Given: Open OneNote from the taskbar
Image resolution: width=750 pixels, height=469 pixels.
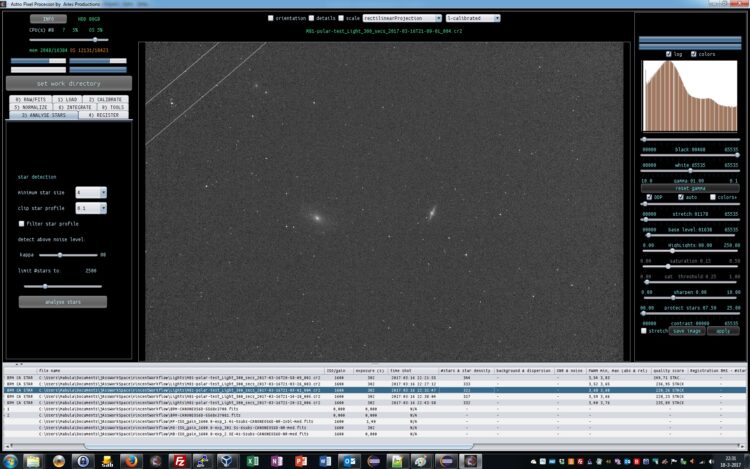Looking at the screenshot, I should pyautogui.click(x=276, y=461).
